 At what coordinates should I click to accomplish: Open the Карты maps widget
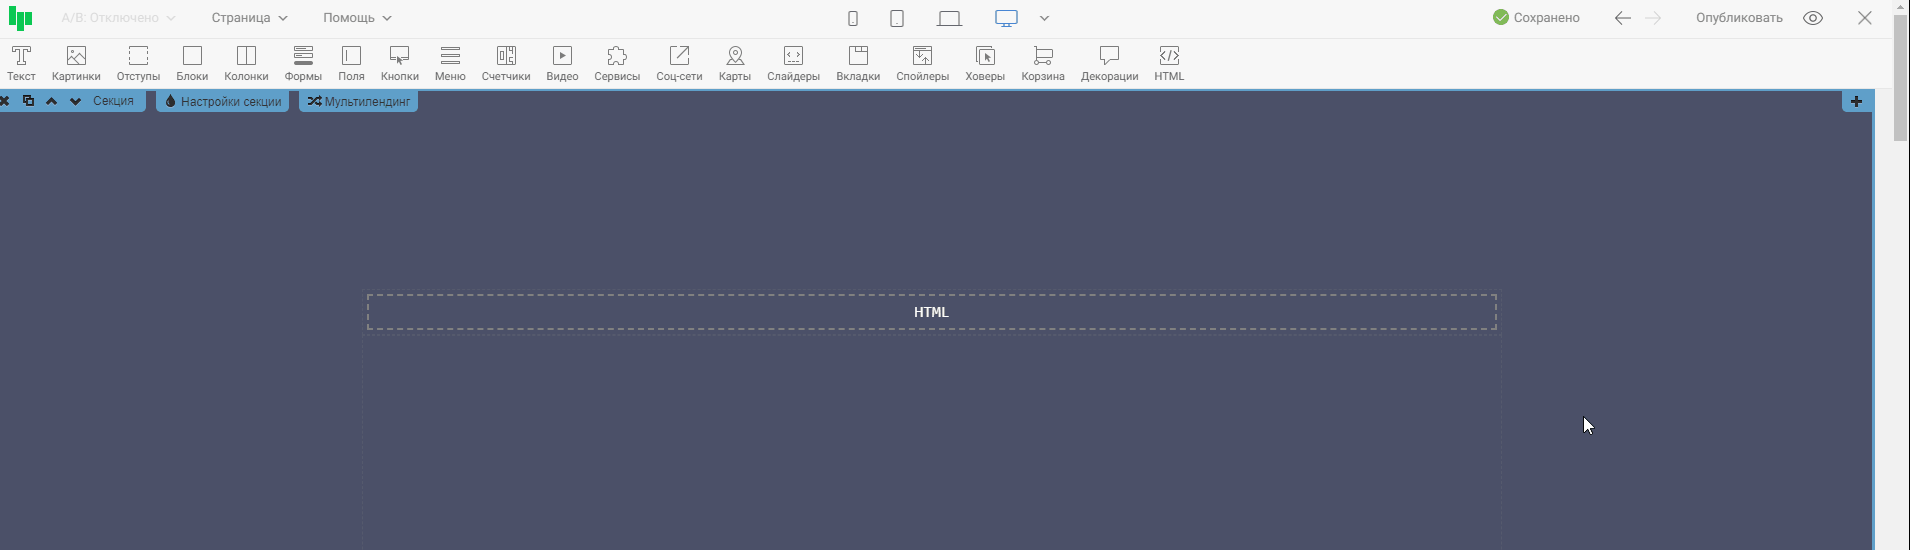pyautogui.click(x=734, y=63)
